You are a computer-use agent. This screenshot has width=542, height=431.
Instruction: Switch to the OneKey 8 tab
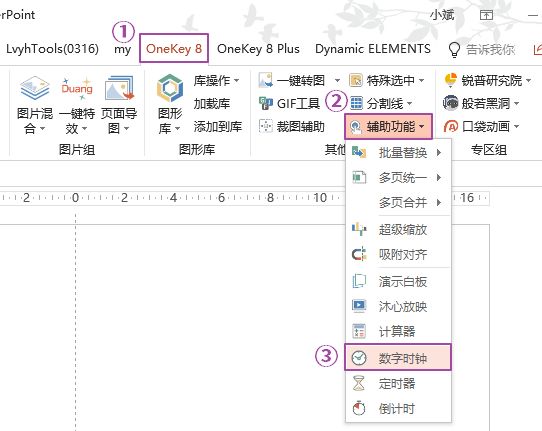174,48
